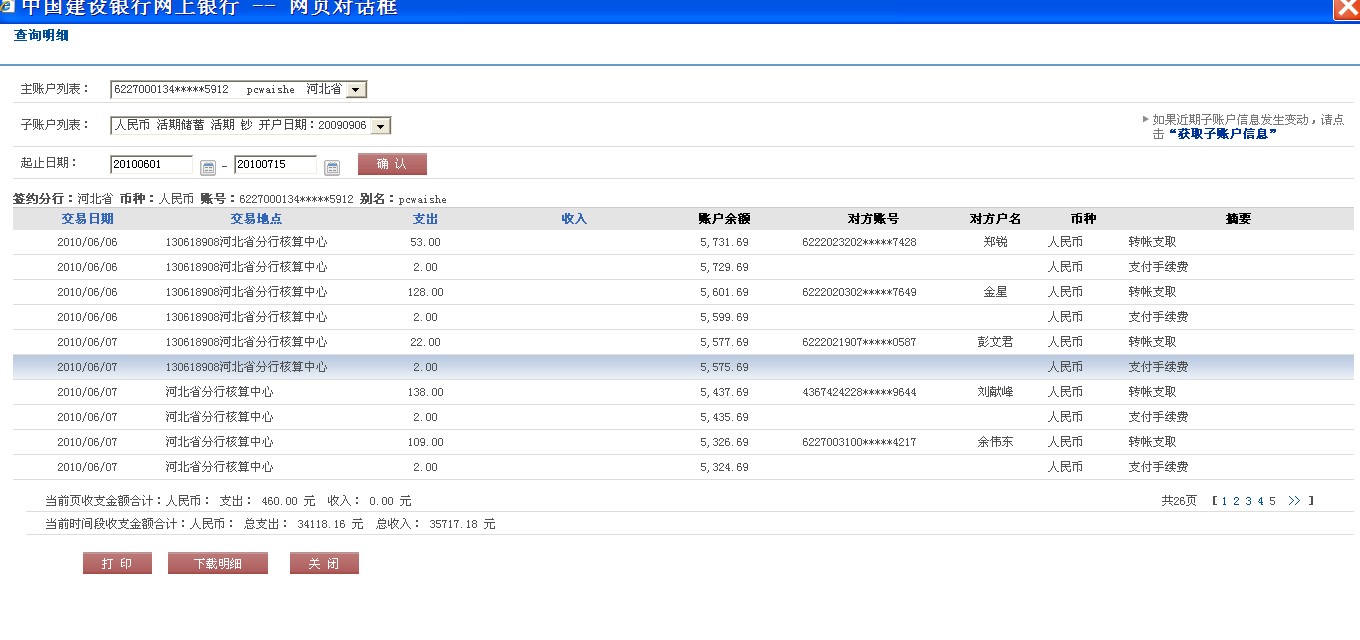Sort by transaction date (交易日期) header

point(87,219)
